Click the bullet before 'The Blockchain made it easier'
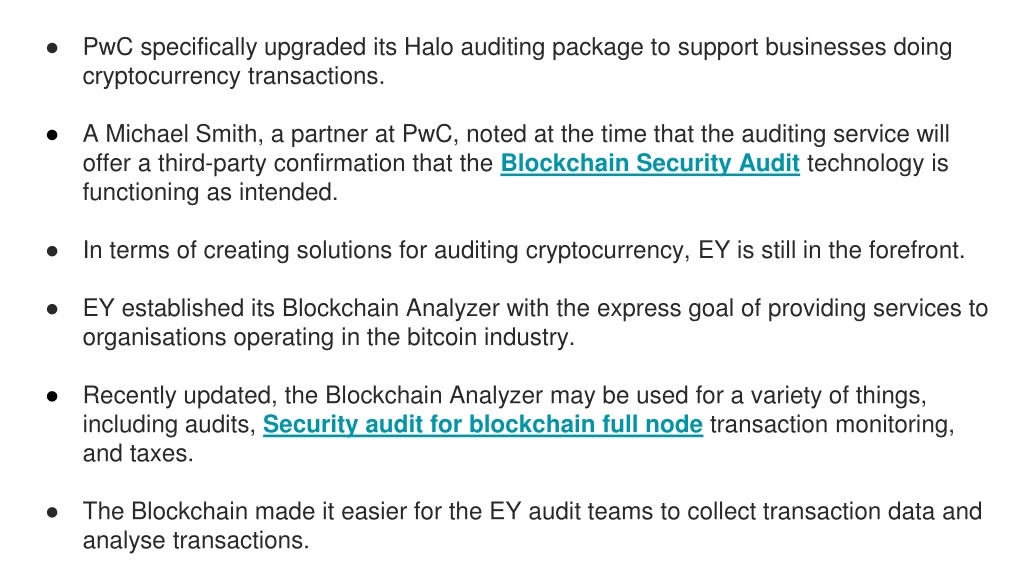 click(52, 512)
